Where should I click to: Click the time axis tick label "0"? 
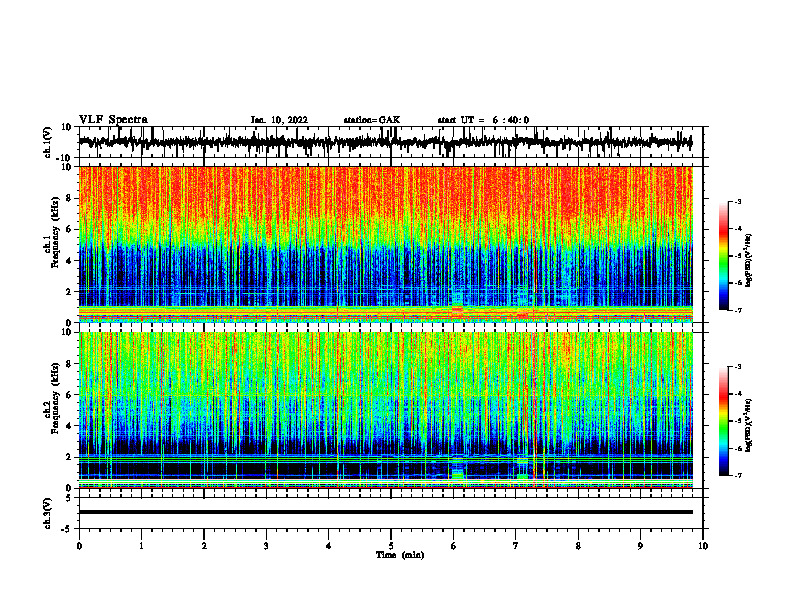pyautogui.click(x=79, y=546)
